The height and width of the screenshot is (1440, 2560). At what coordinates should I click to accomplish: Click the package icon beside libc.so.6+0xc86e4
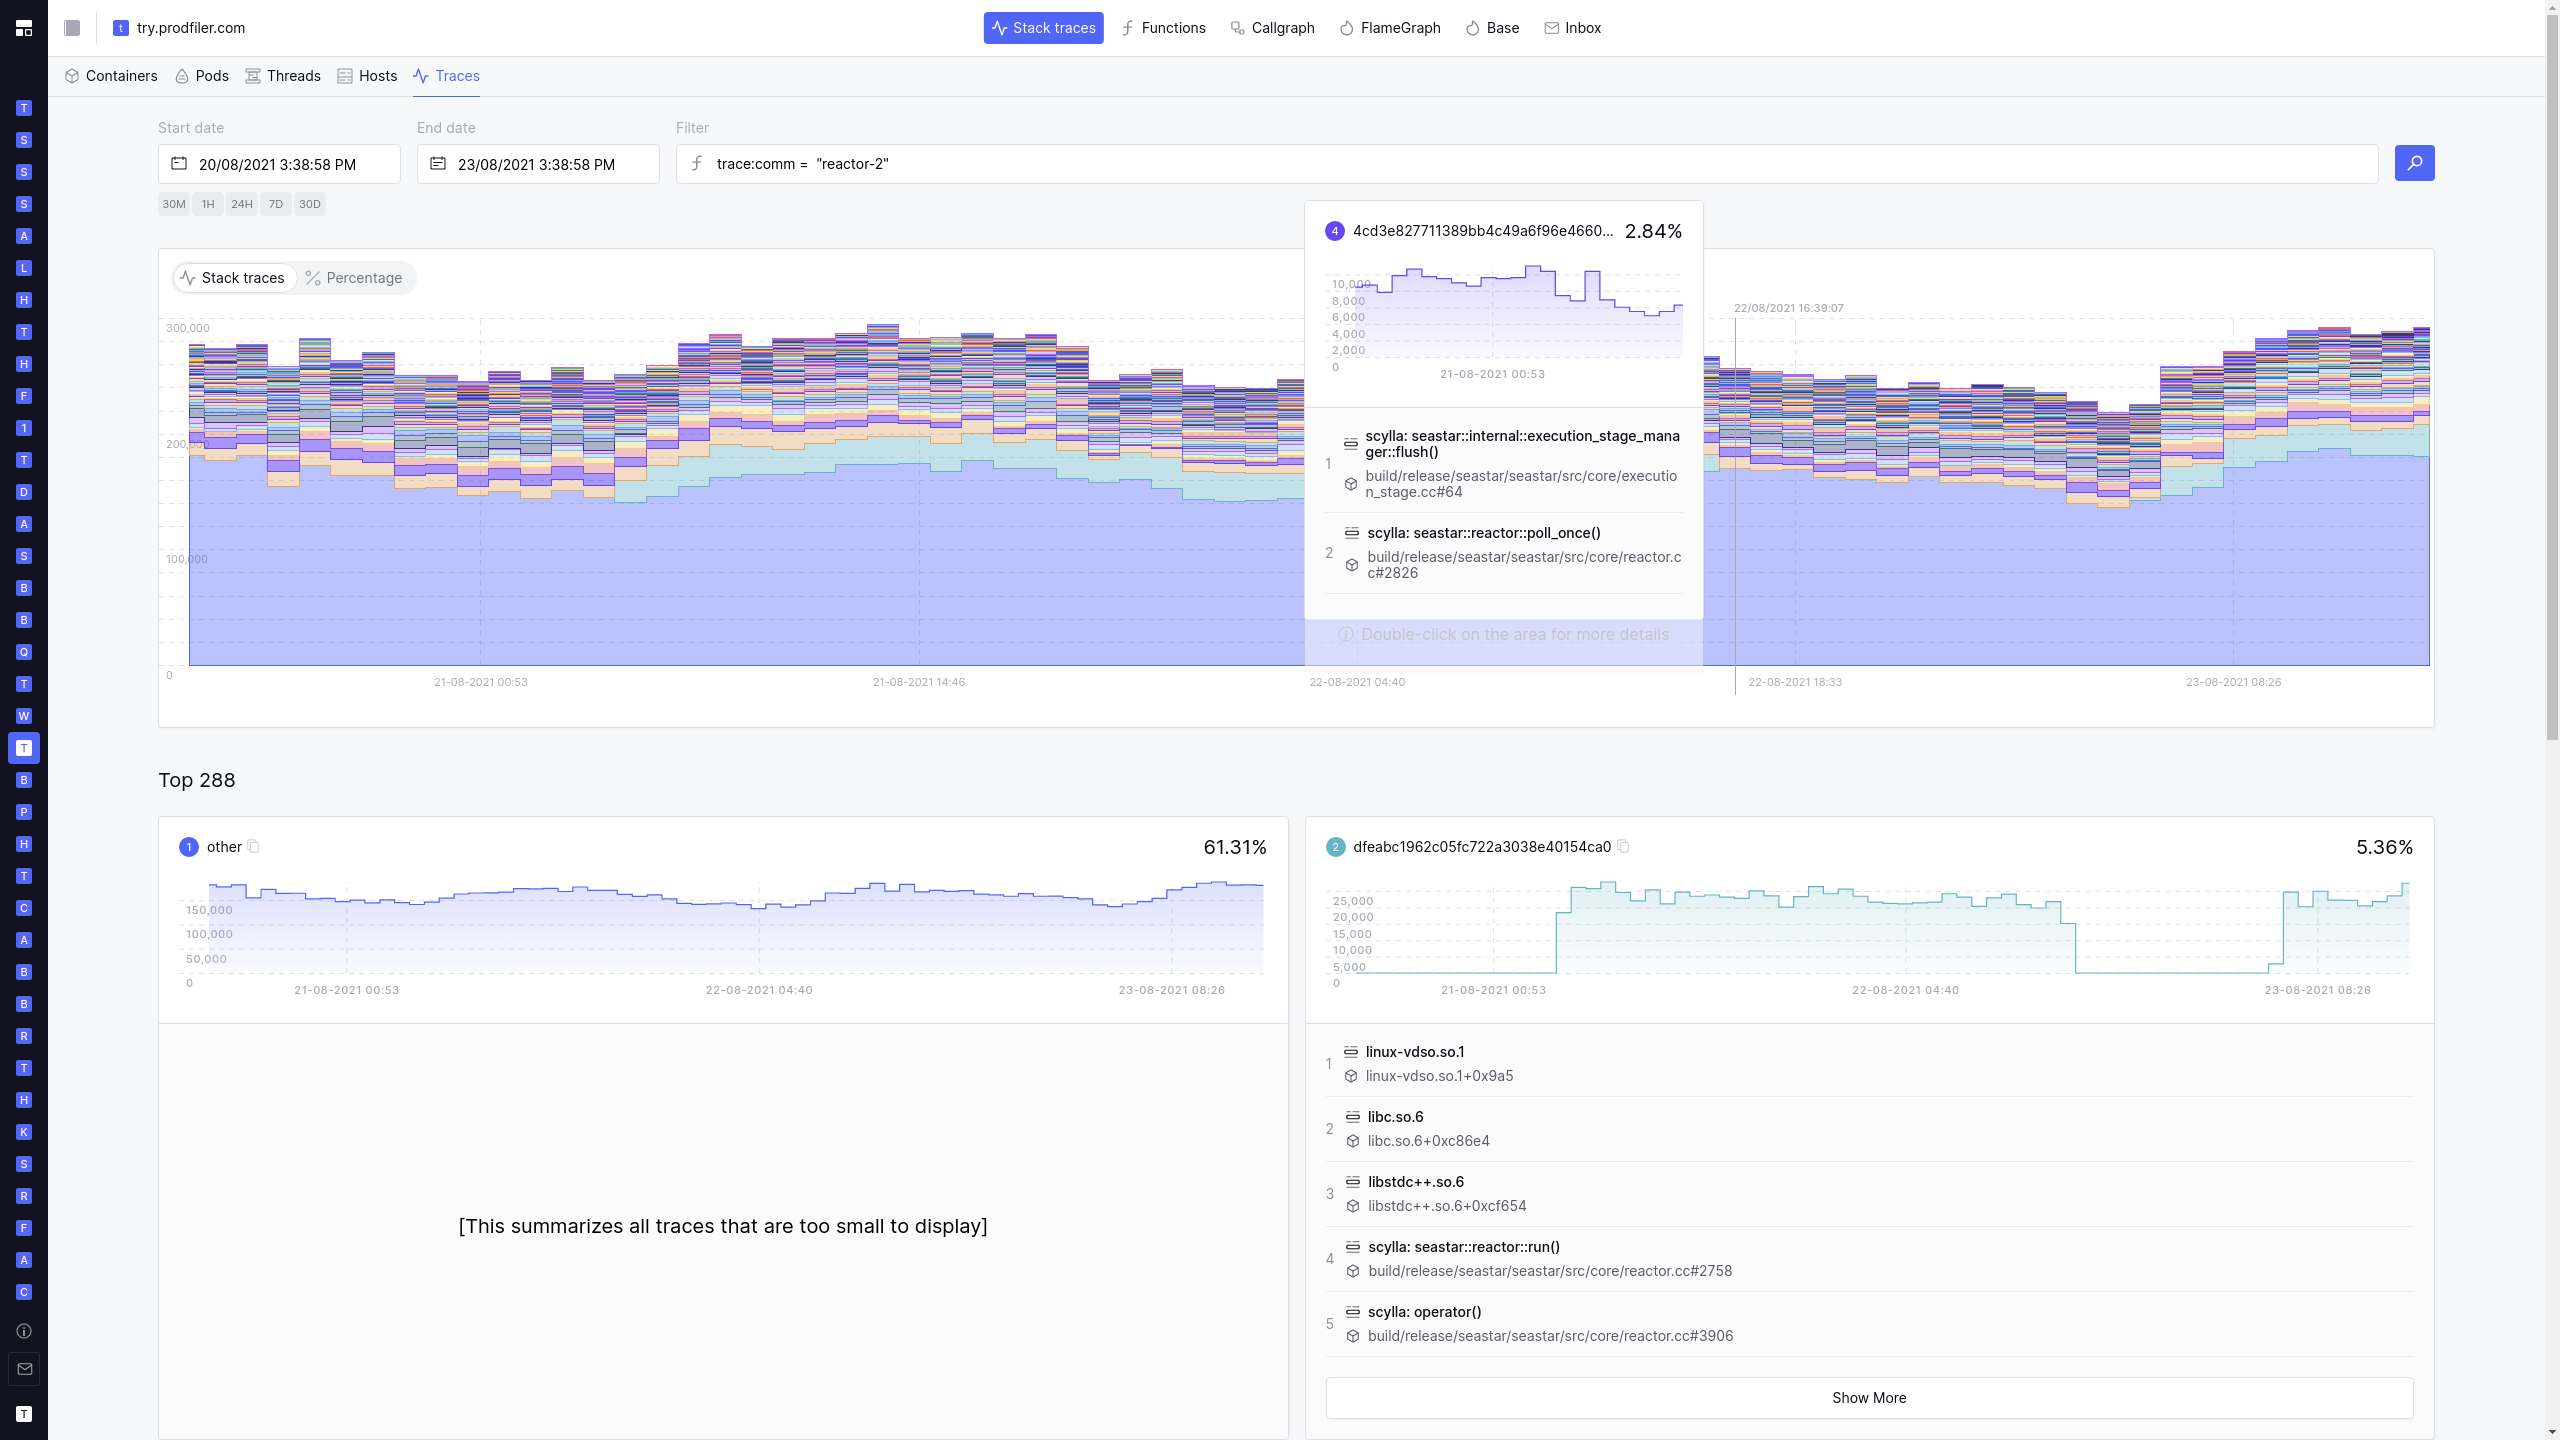click(1353, 1141)
